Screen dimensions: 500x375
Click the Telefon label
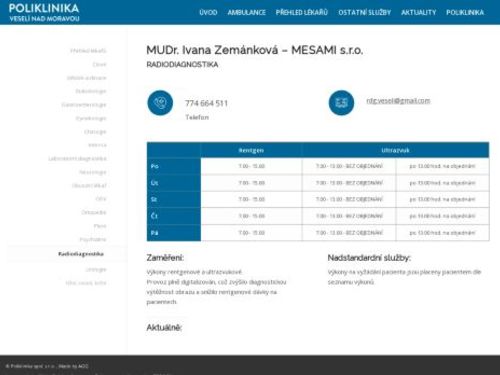(x=197, y=117)
